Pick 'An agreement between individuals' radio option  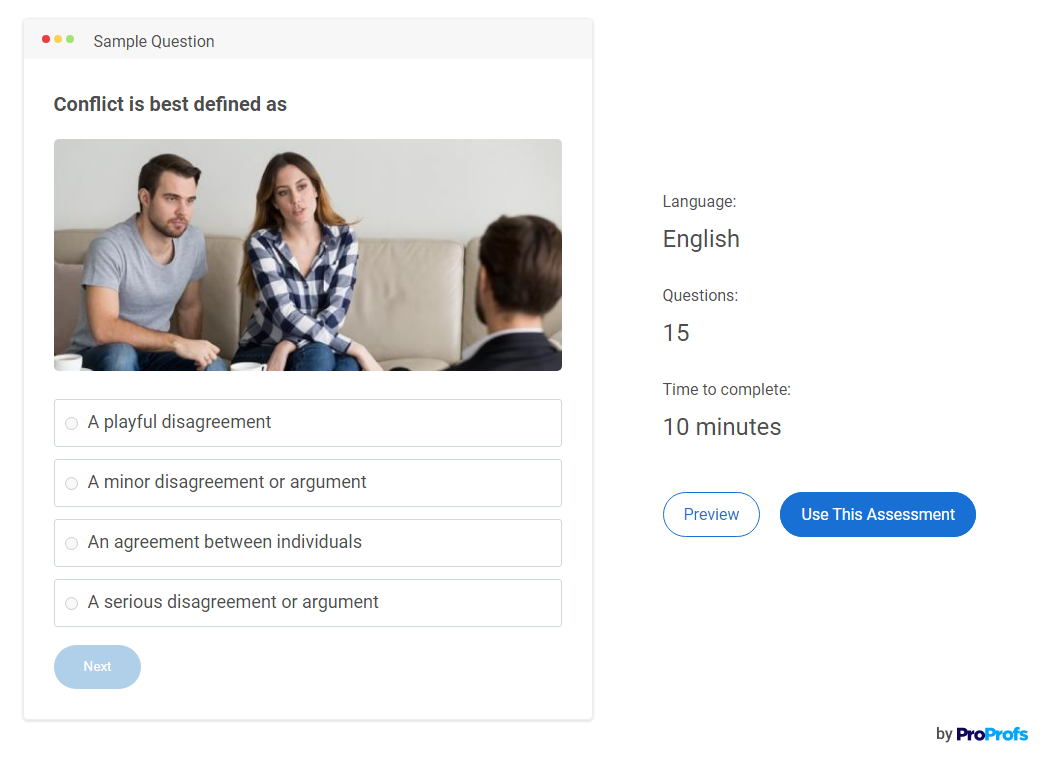coord(71,543)
